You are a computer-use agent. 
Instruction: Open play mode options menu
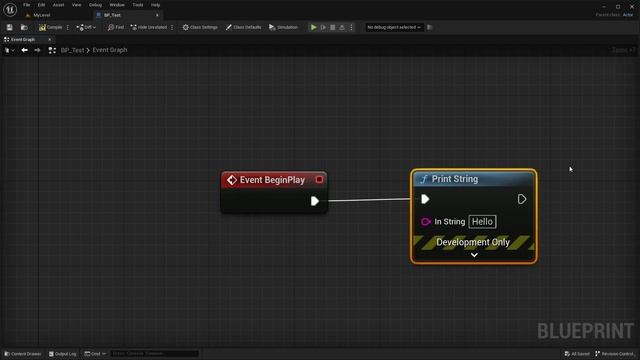point(351,27)
